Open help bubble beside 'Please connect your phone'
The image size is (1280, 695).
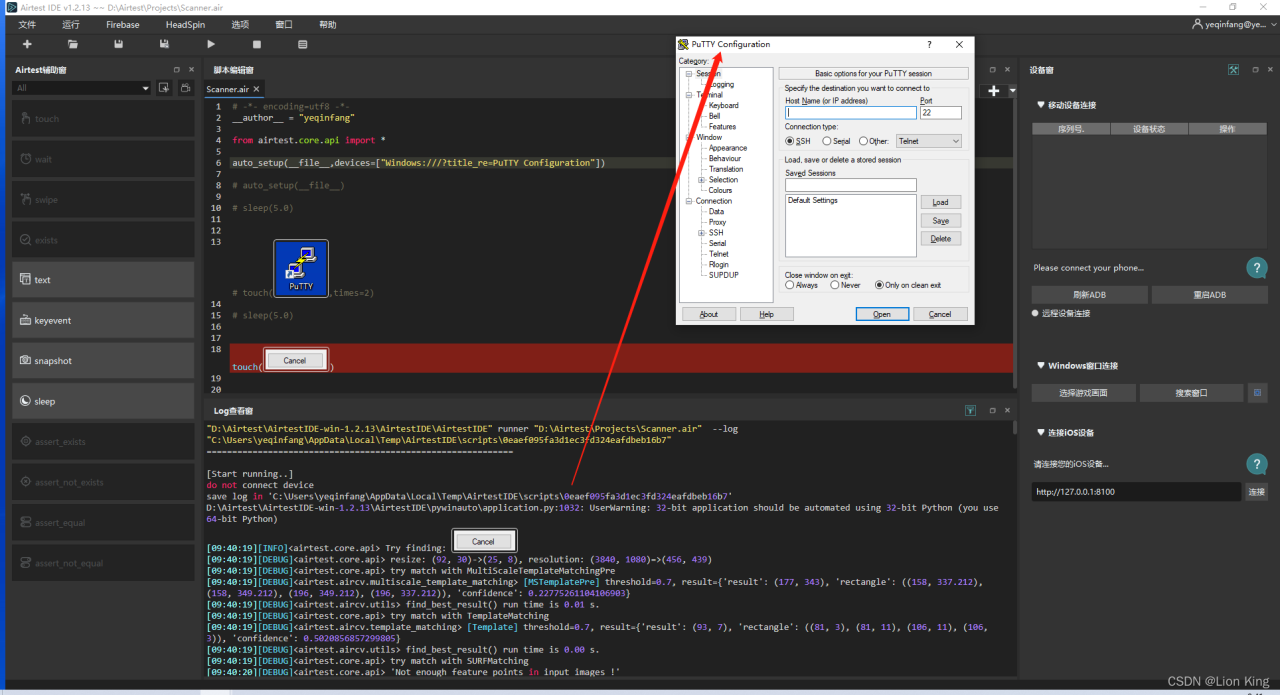pos(1257,268)
